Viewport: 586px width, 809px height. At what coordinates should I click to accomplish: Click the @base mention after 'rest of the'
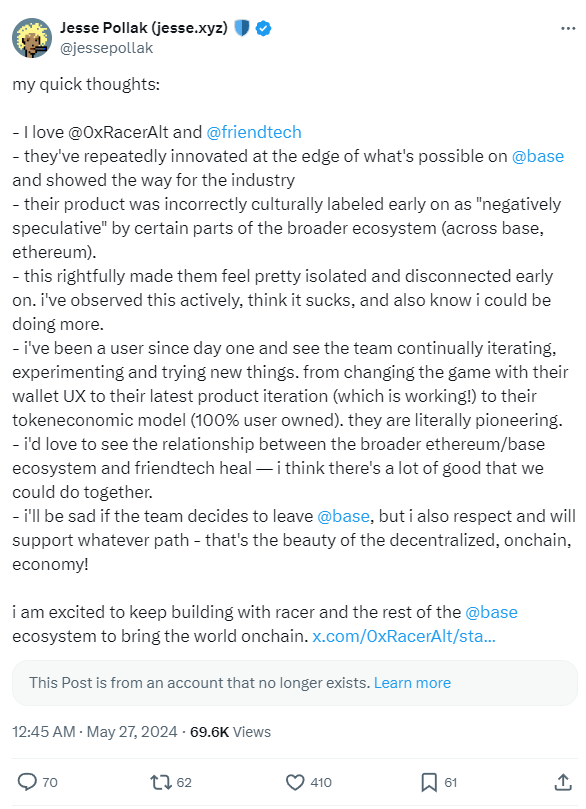[491, 612]
